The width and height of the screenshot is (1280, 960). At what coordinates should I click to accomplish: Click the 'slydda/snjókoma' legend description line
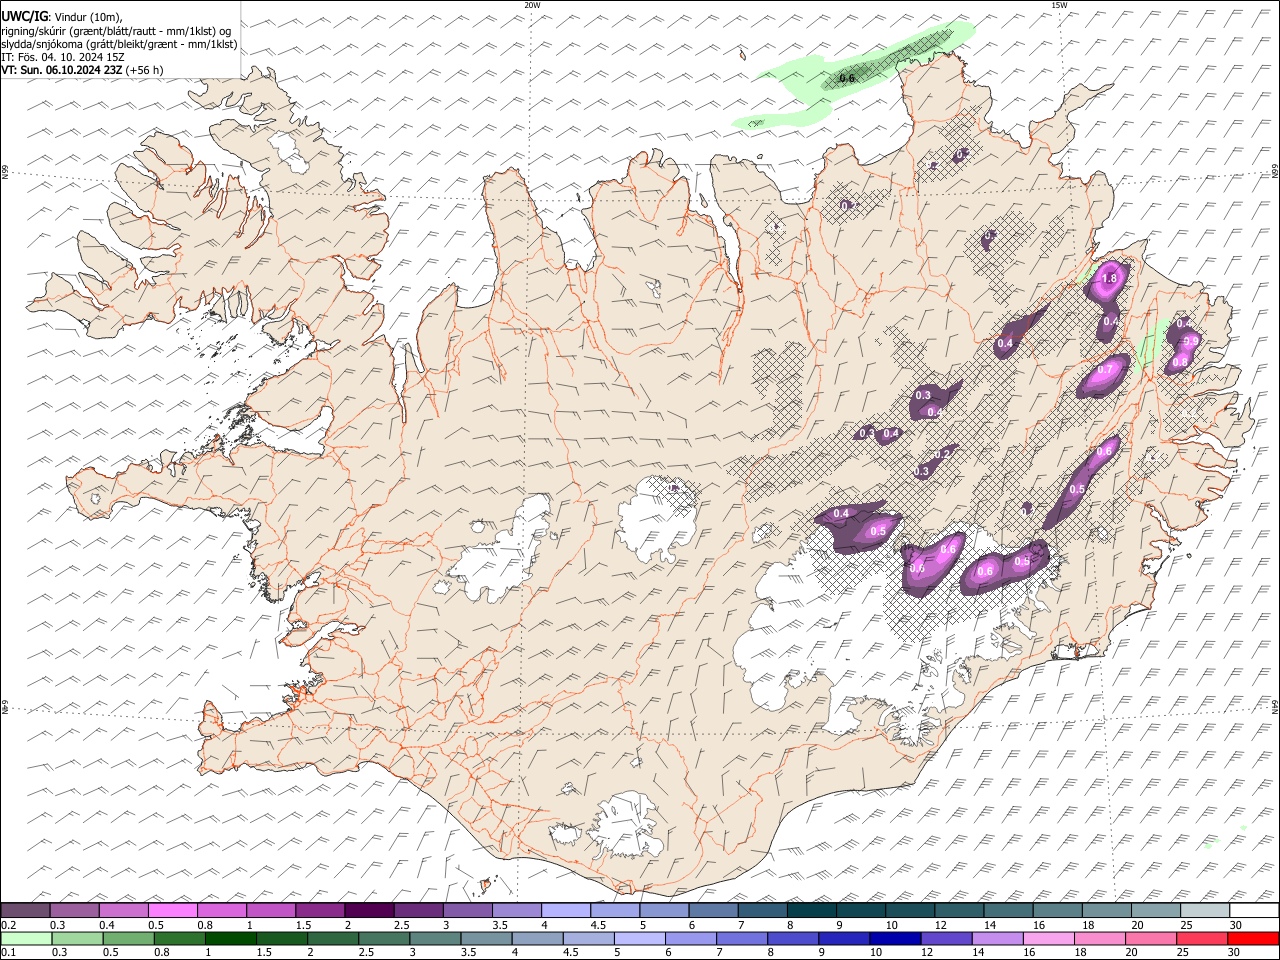119,44
